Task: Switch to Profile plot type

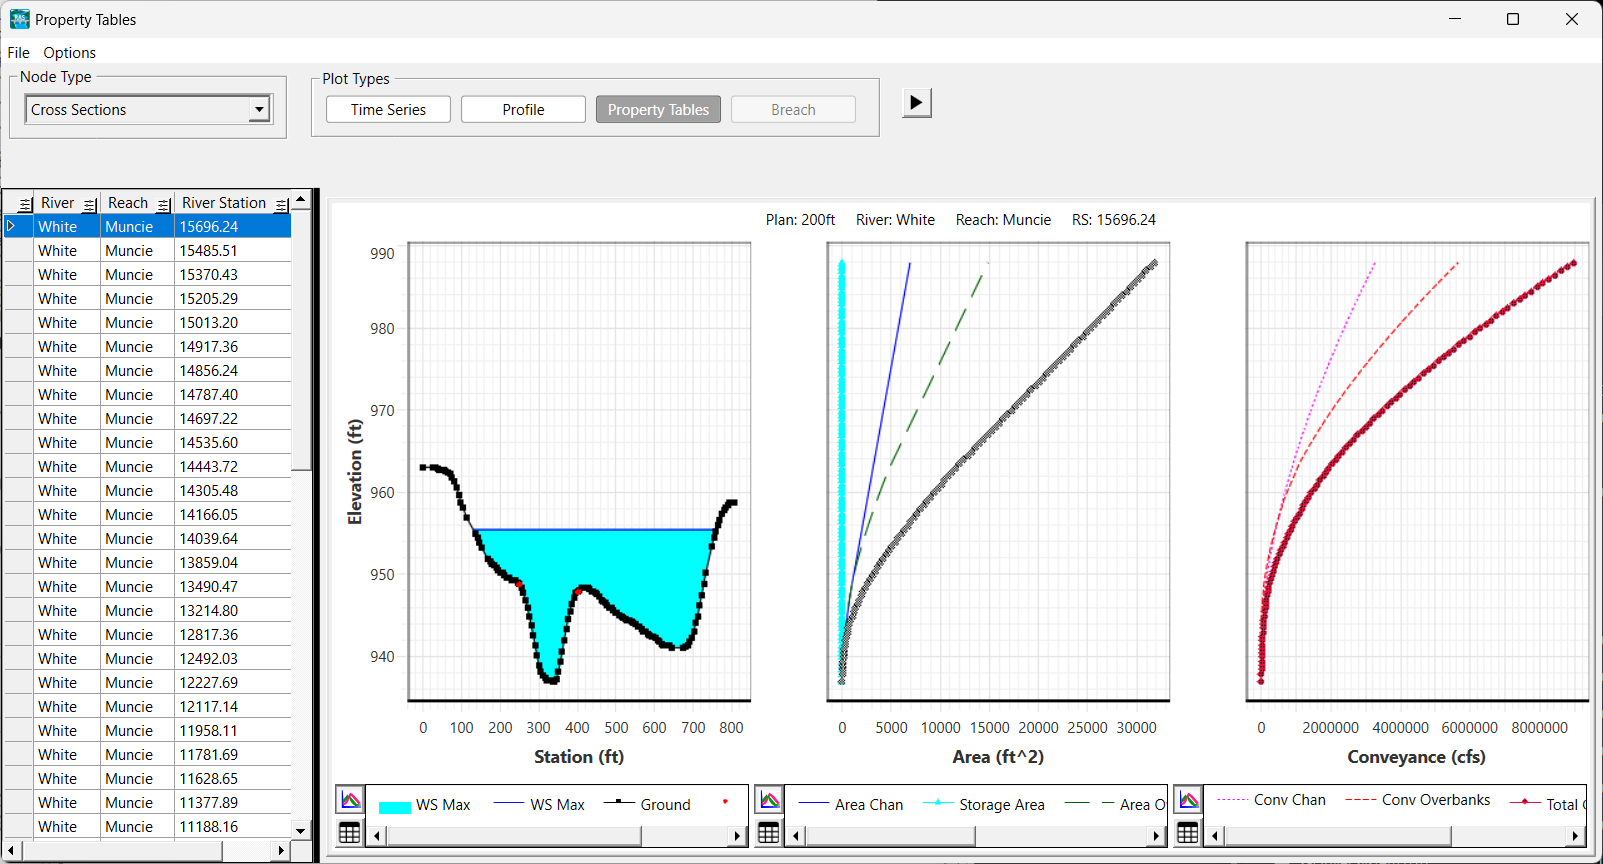Action: (x=523, y=110)
